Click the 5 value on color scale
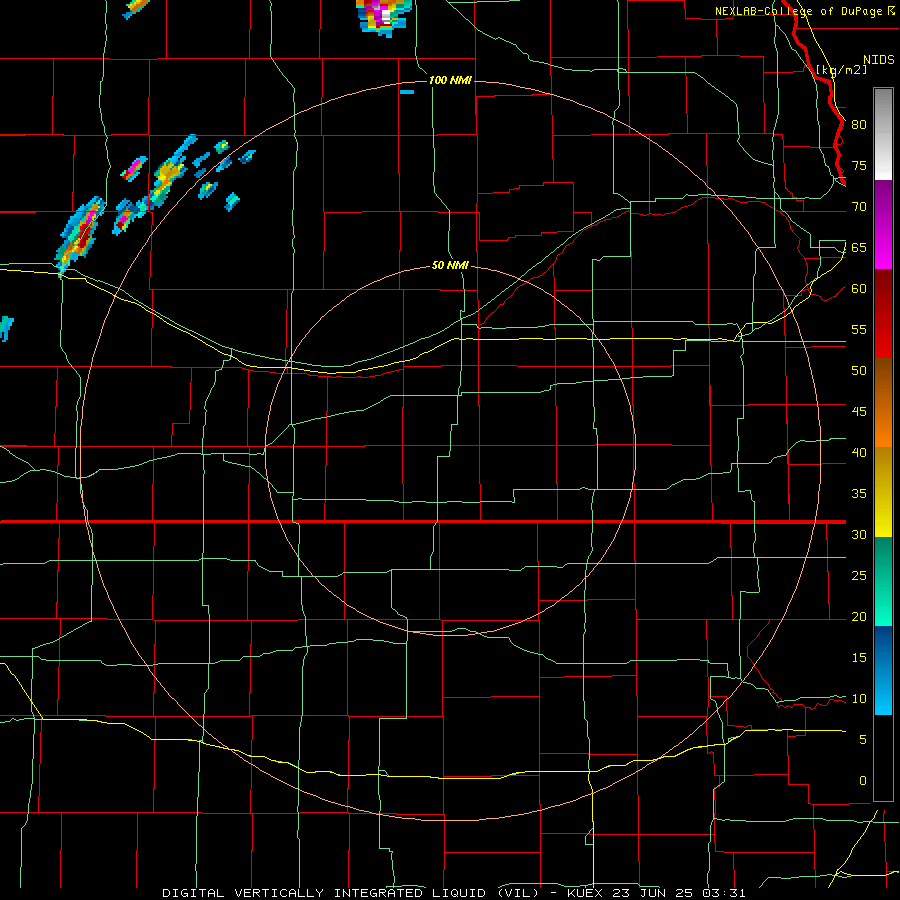The image size is (900, 900). click(863, 739)
